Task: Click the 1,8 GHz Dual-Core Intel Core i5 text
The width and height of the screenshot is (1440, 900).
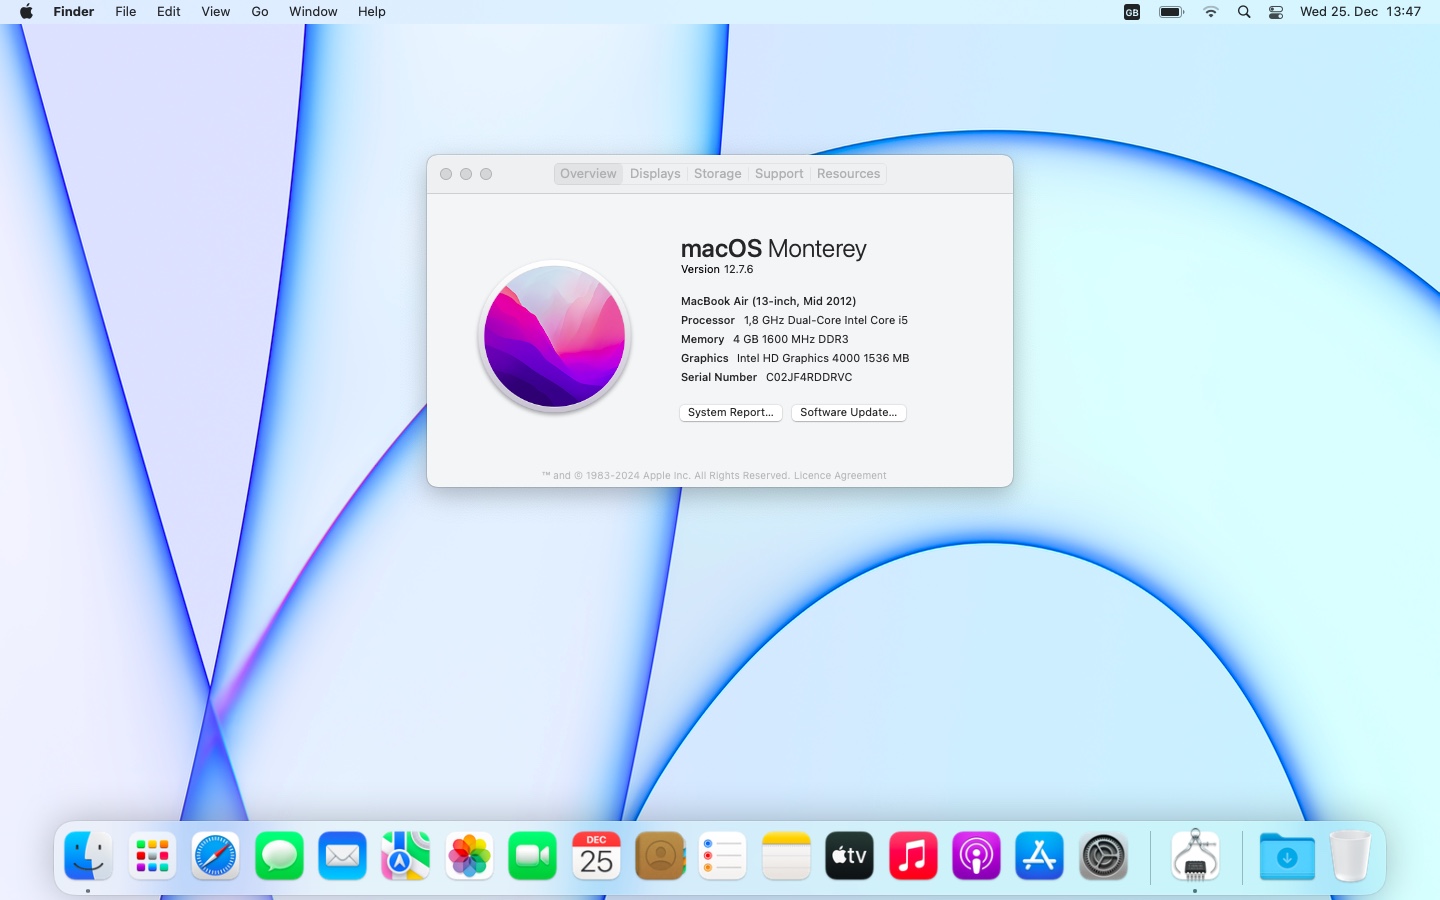Action: (x=826, y=320)
